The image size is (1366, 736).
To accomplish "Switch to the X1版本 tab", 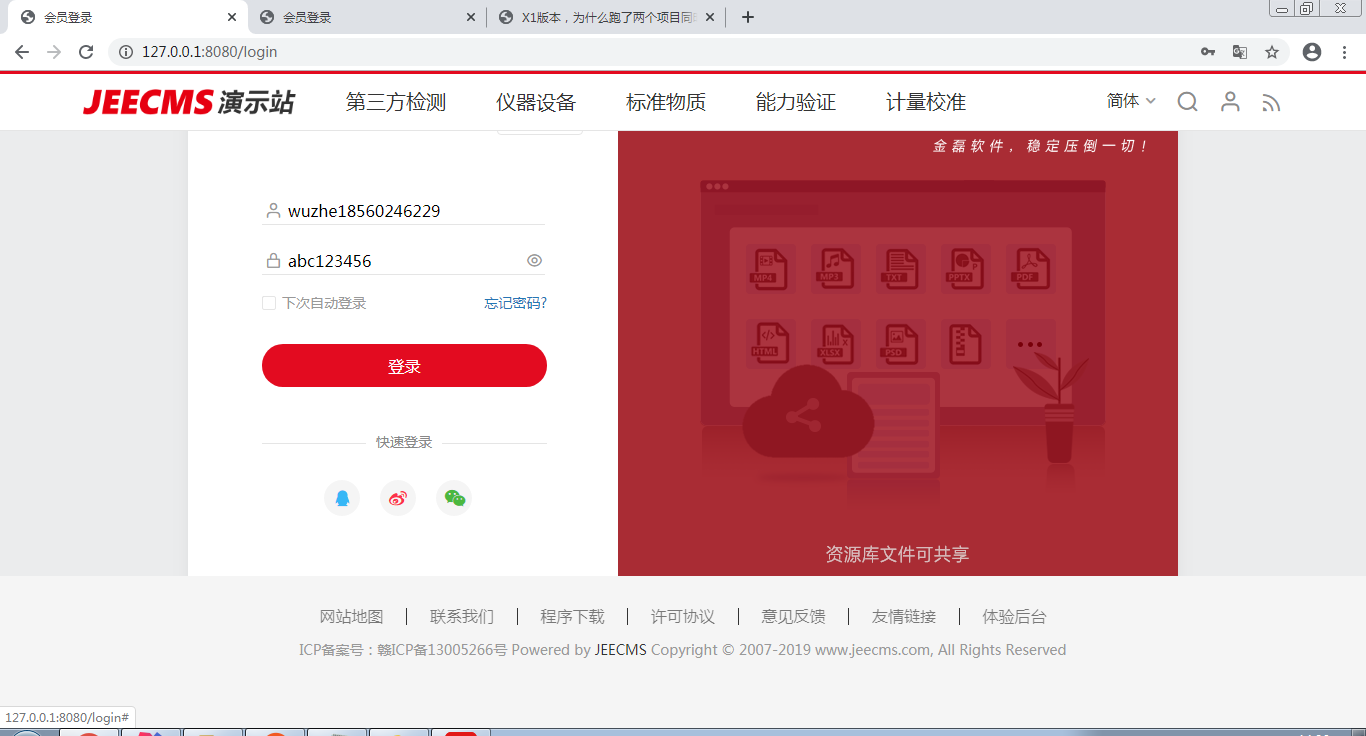I will [x=608, y=17].
